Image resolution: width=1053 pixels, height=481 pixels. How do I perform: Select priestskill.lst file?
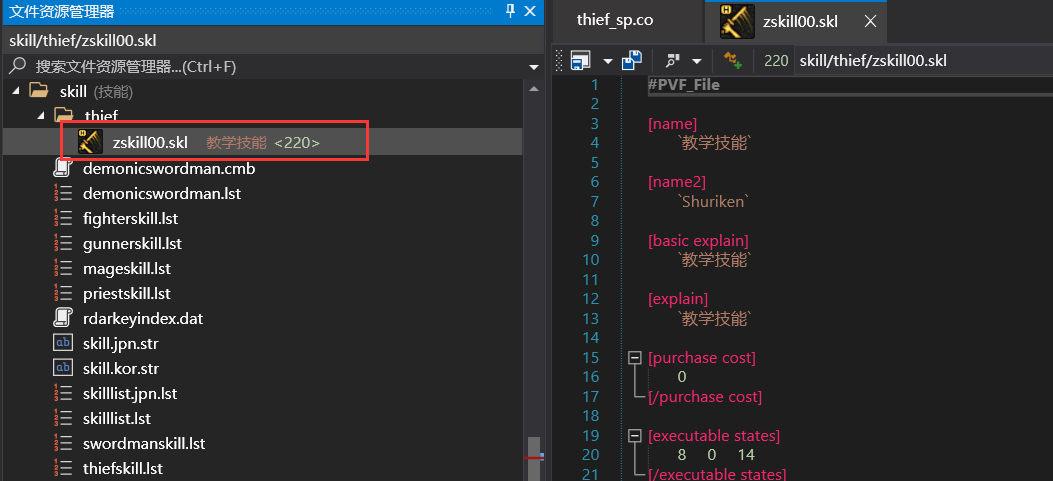[127, 294]
